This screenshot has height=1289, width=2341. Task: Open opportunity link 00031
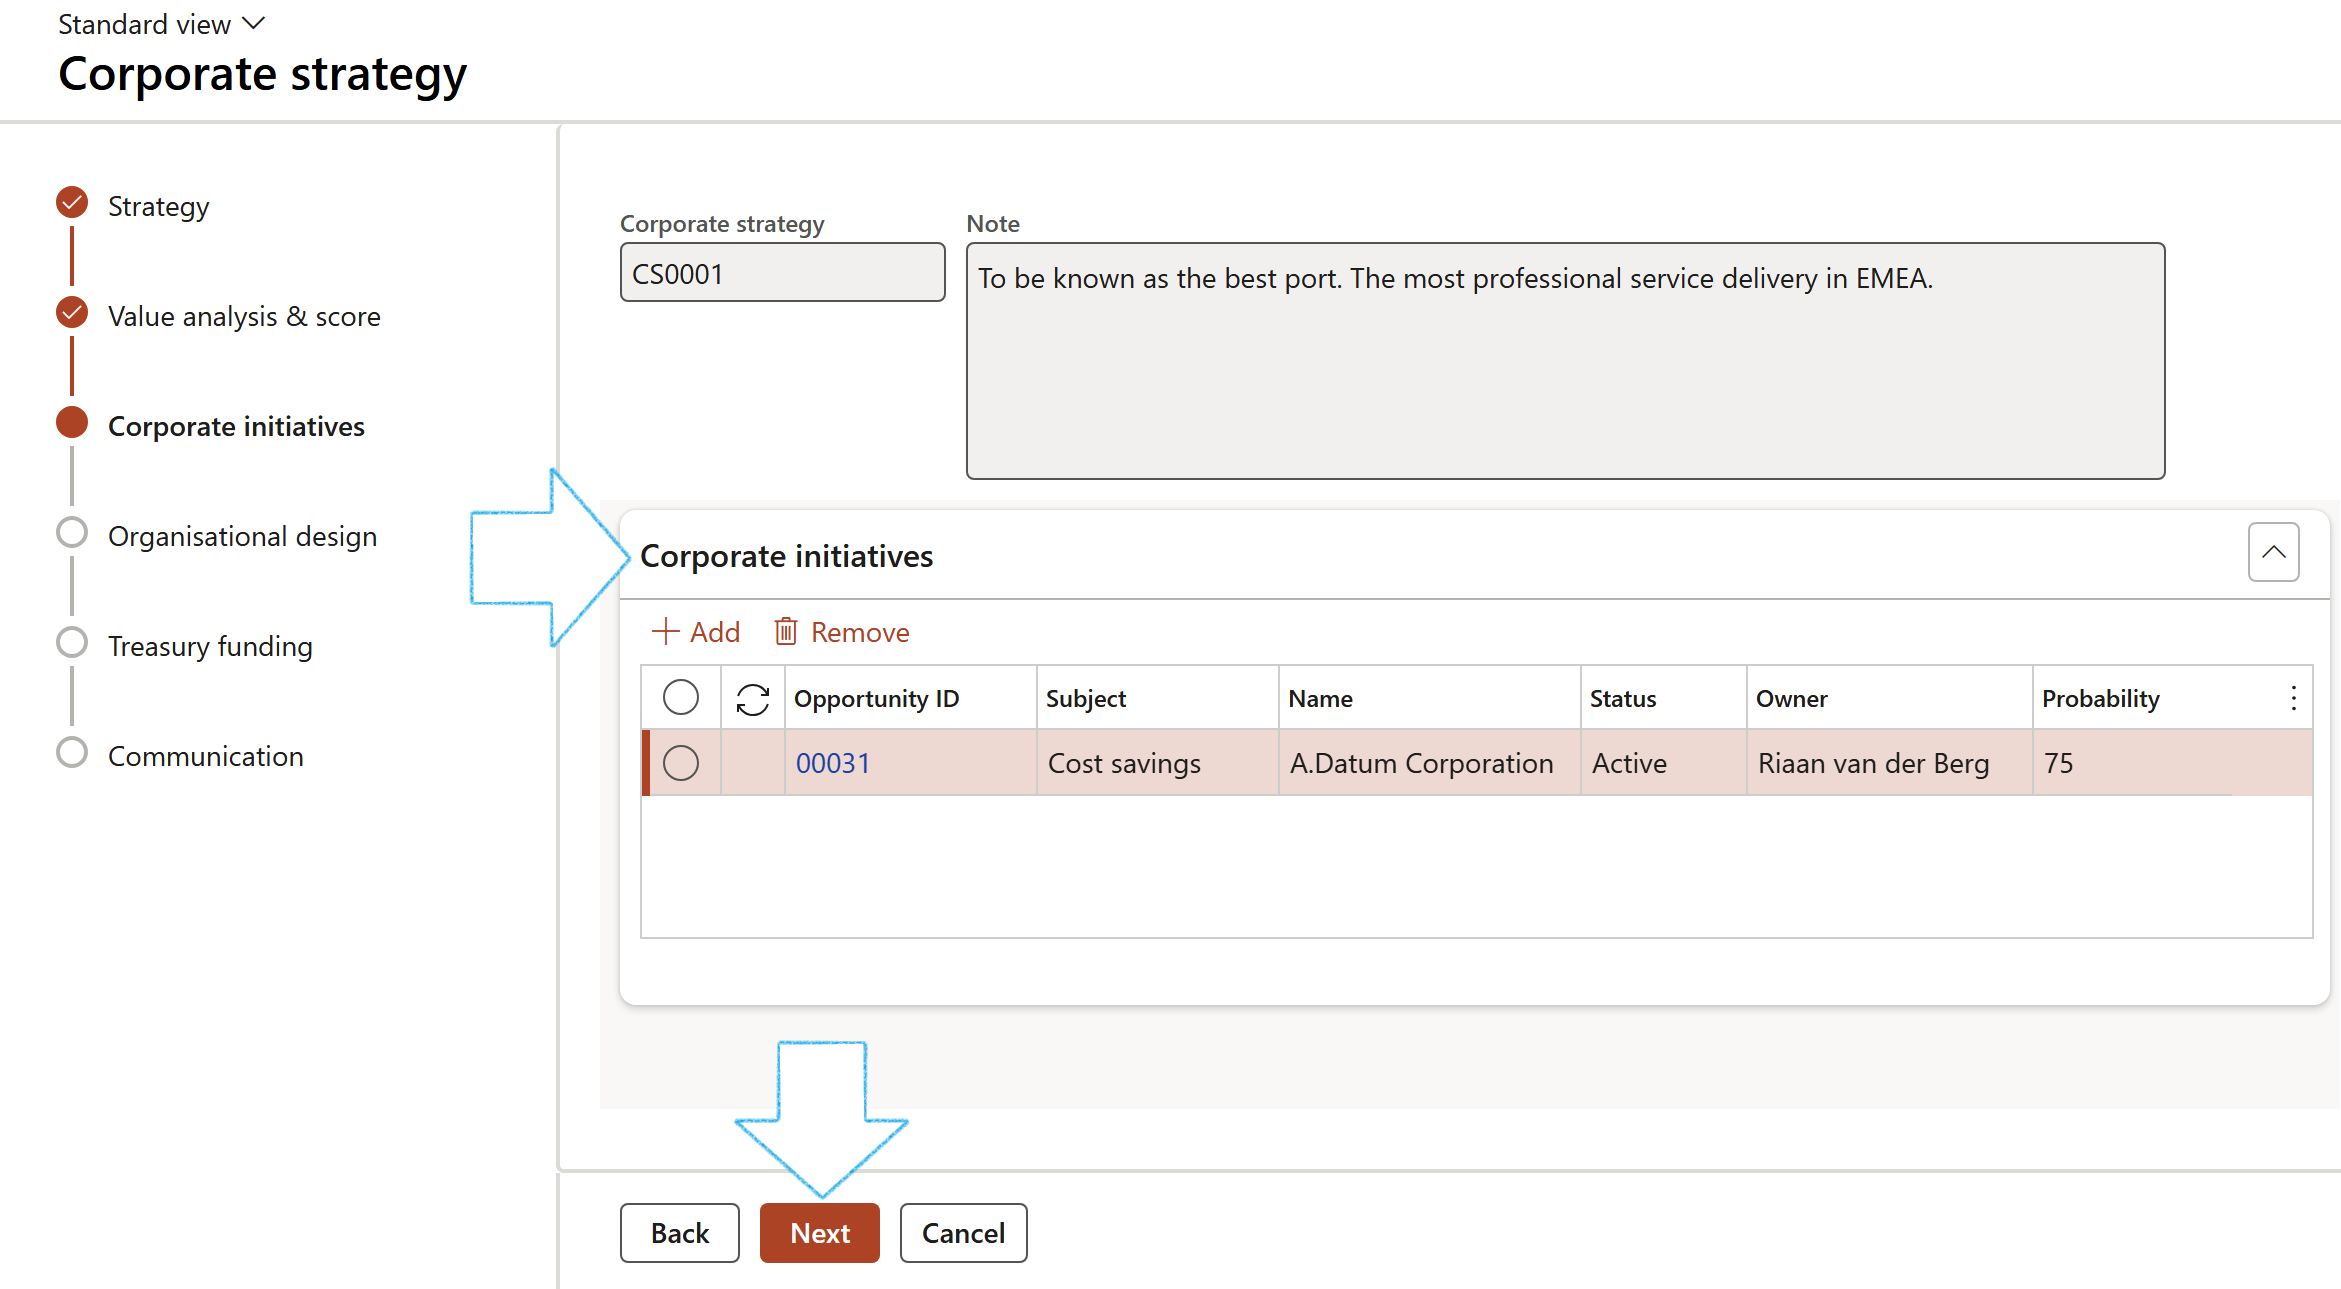(832, 763)
